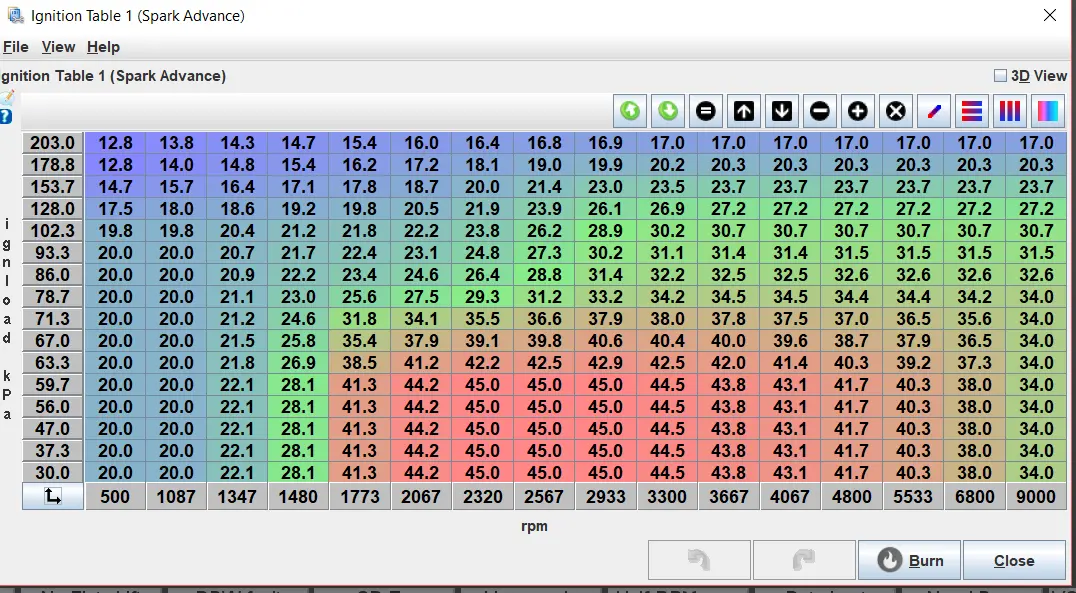Select cell 26.9 in the 63.3 row
This screenshot has width=1076, height=593.
[299, 362]
